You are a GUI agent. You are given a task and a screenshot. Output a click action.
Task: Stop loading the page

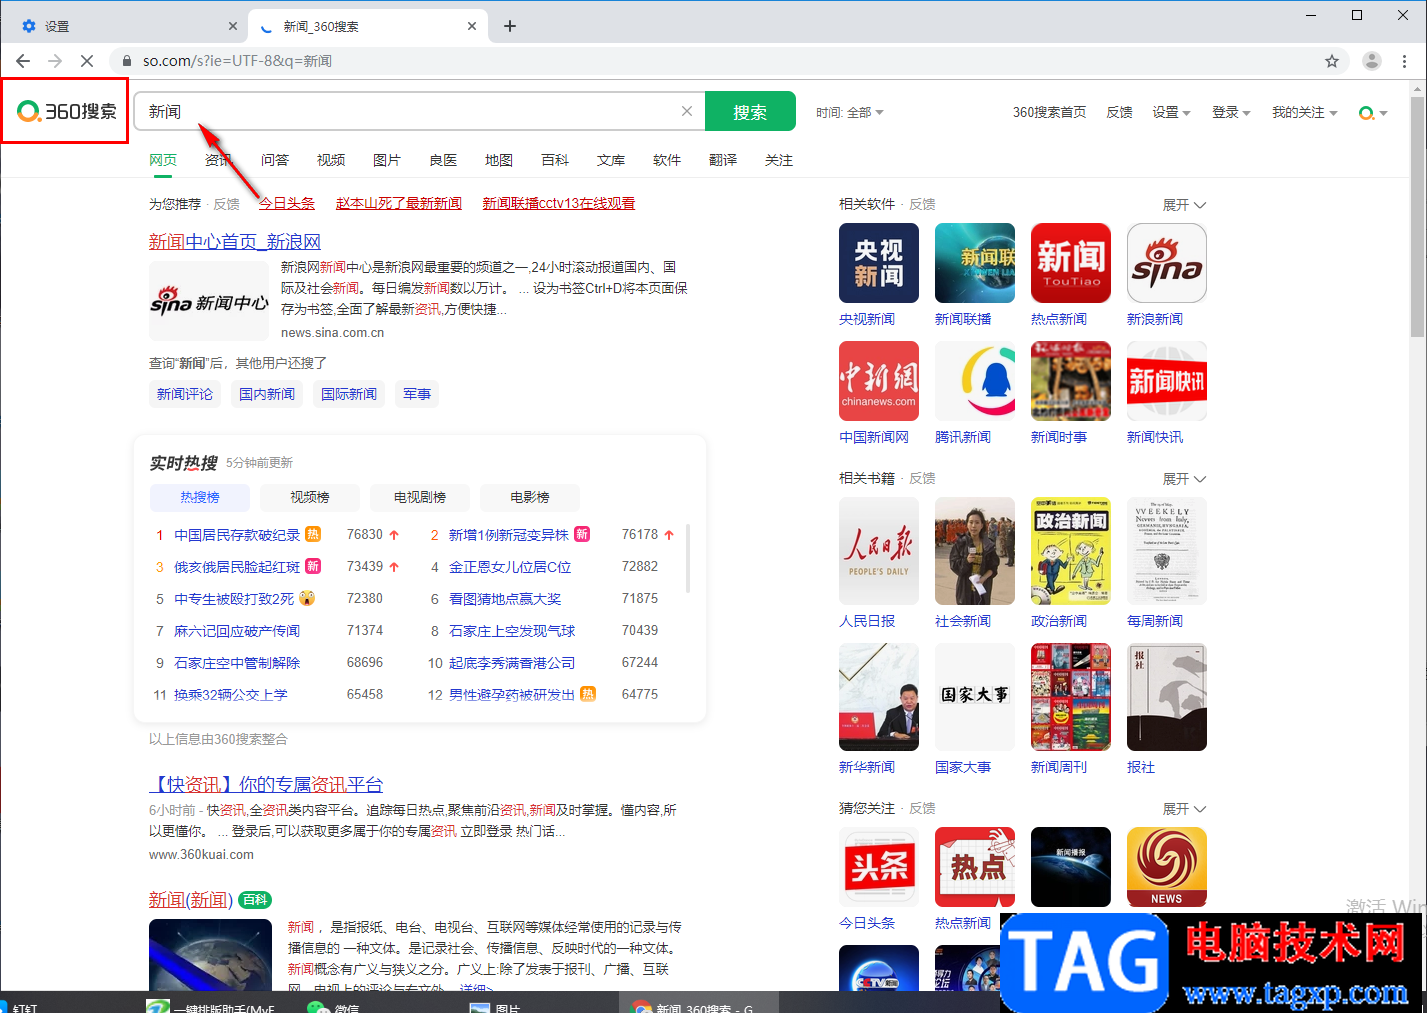coord(87,61)
